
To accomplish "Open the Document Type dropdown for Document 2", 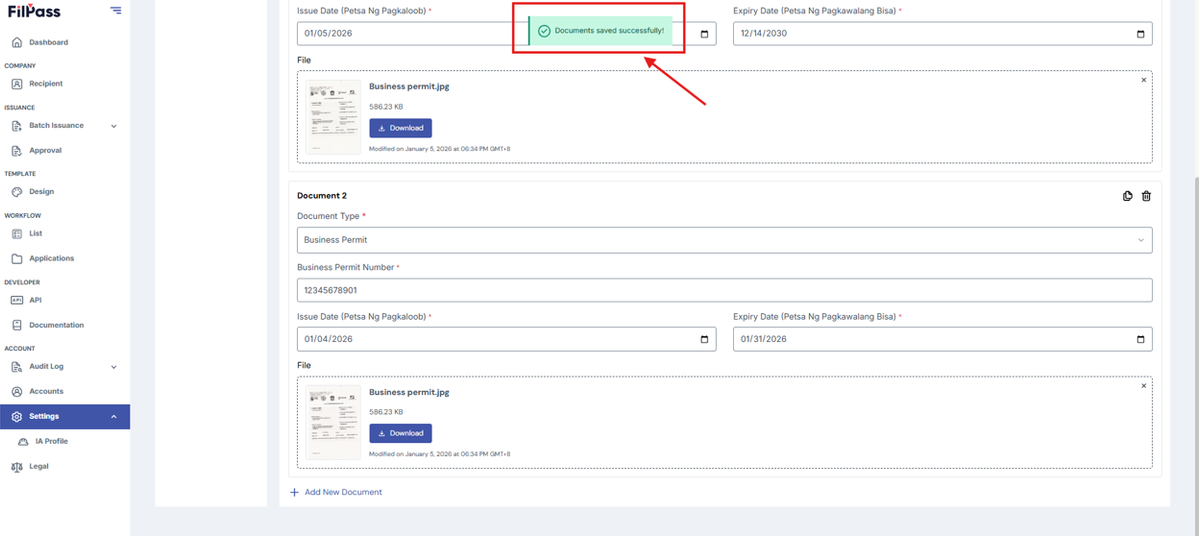I will tap(724, 240).
